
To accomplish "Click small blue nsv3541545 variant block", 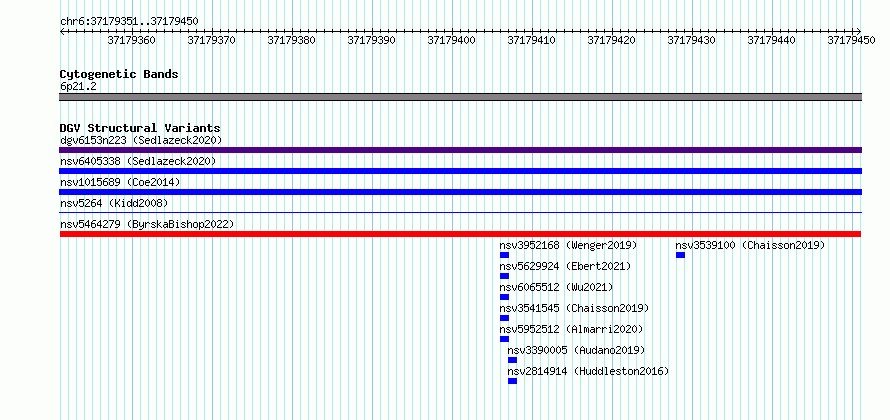I will [x=504, y=318].
